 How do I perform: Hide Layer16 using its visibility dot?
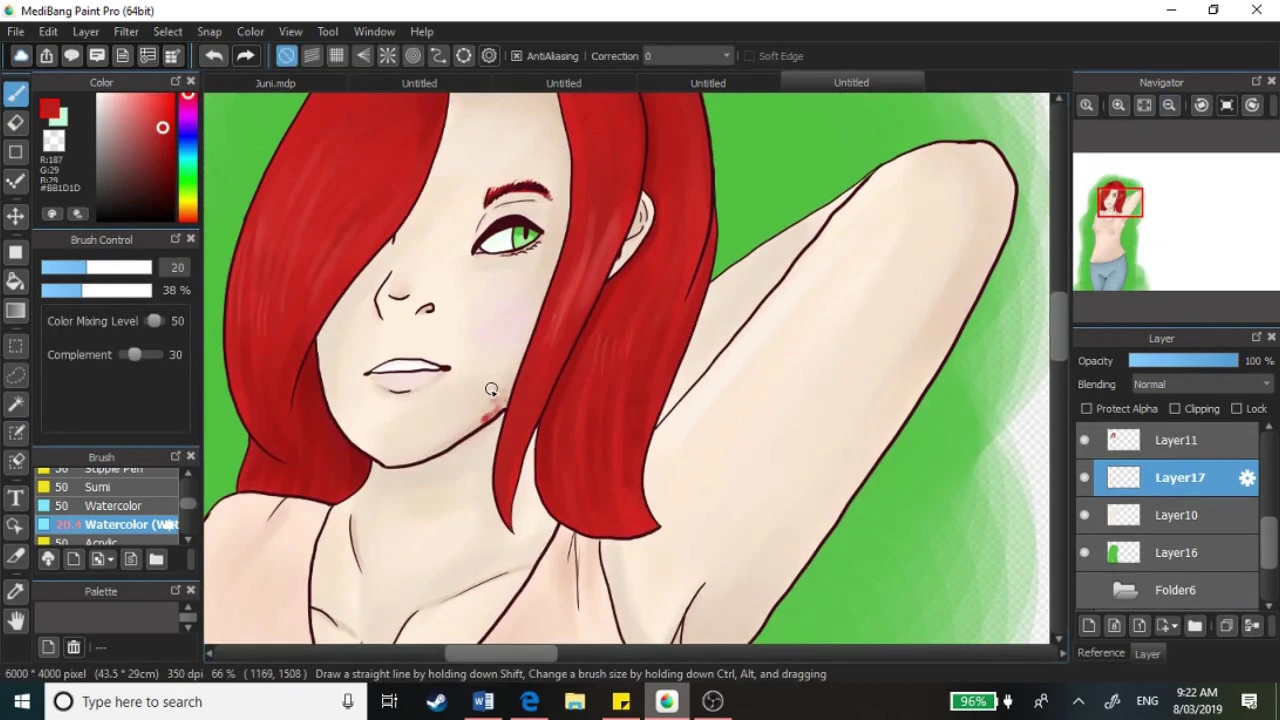[x=1085, y=553]
